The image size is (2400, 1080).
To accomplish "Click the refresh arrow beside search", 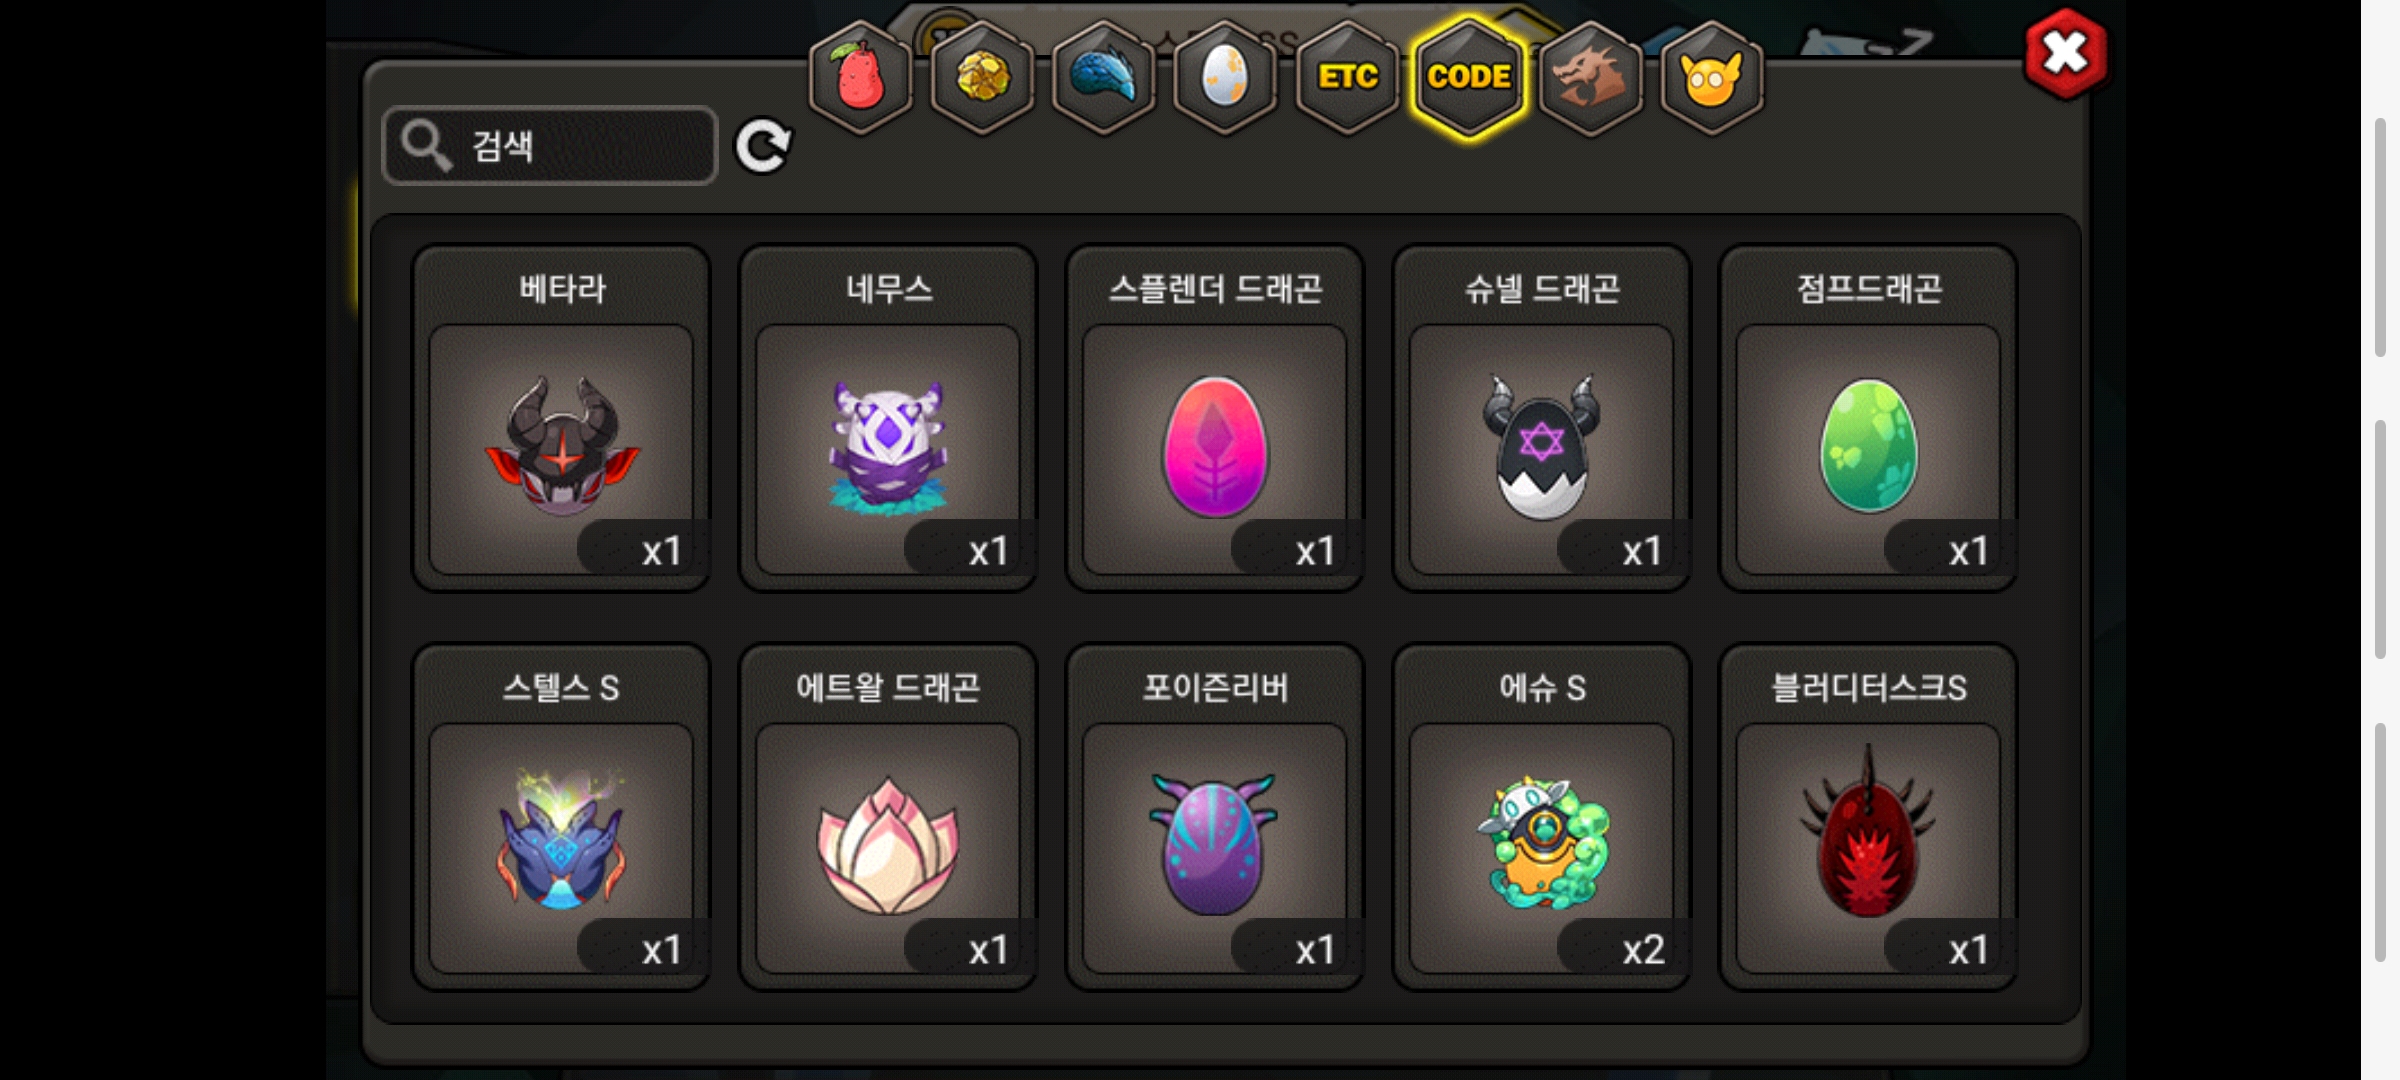I will (x=763, y=146).
